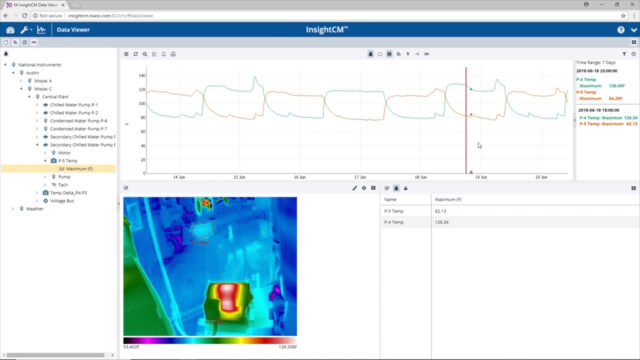This screenshot has width=640, height=360.
Task: Click the pencil edit icon above thermal image
Action: click(x=355, y=188)
